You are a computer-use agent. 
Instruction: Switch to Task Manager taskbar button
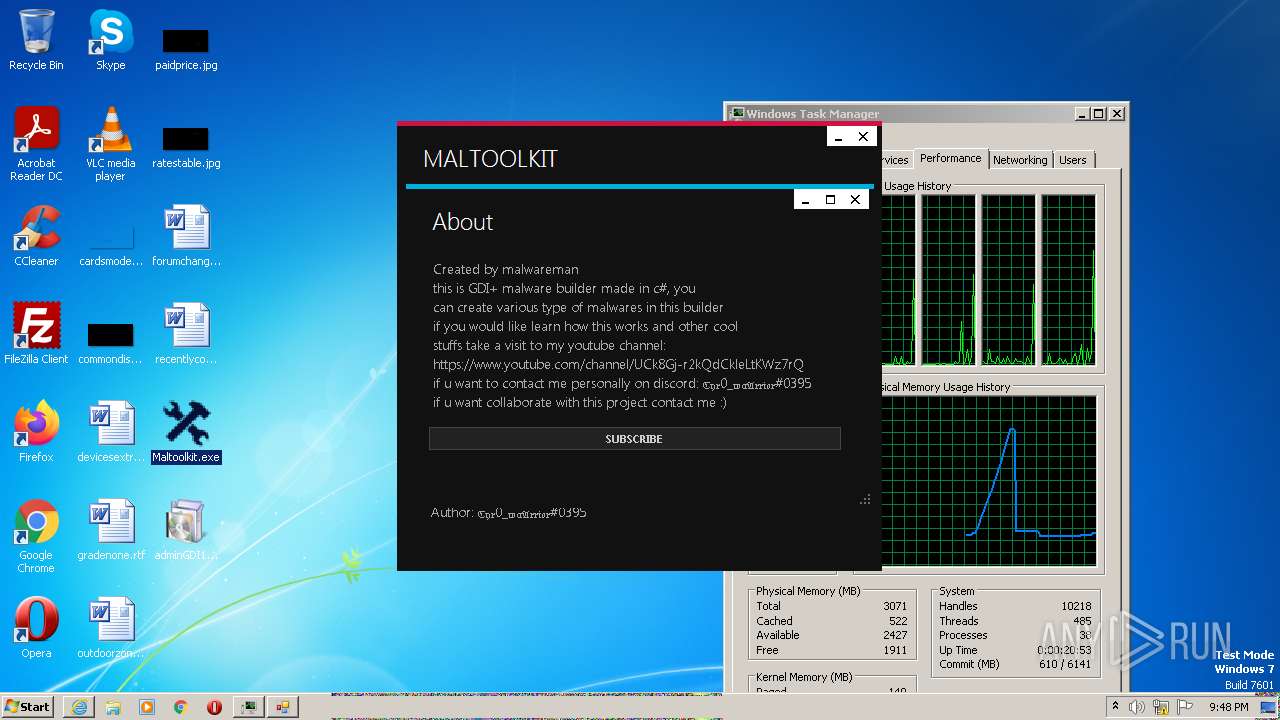coord(248,707)
